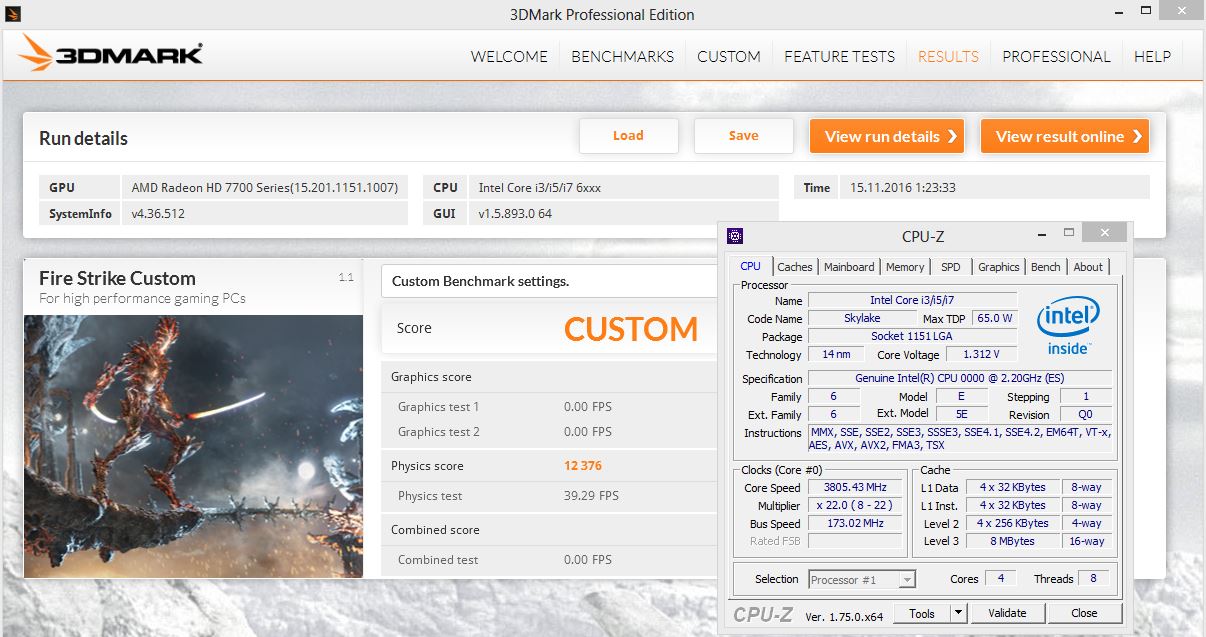The width and height of the screenshot is (1206, 637).
Task: Switch to the SPD tab in CPU-Z
Action: click(950, 267)
